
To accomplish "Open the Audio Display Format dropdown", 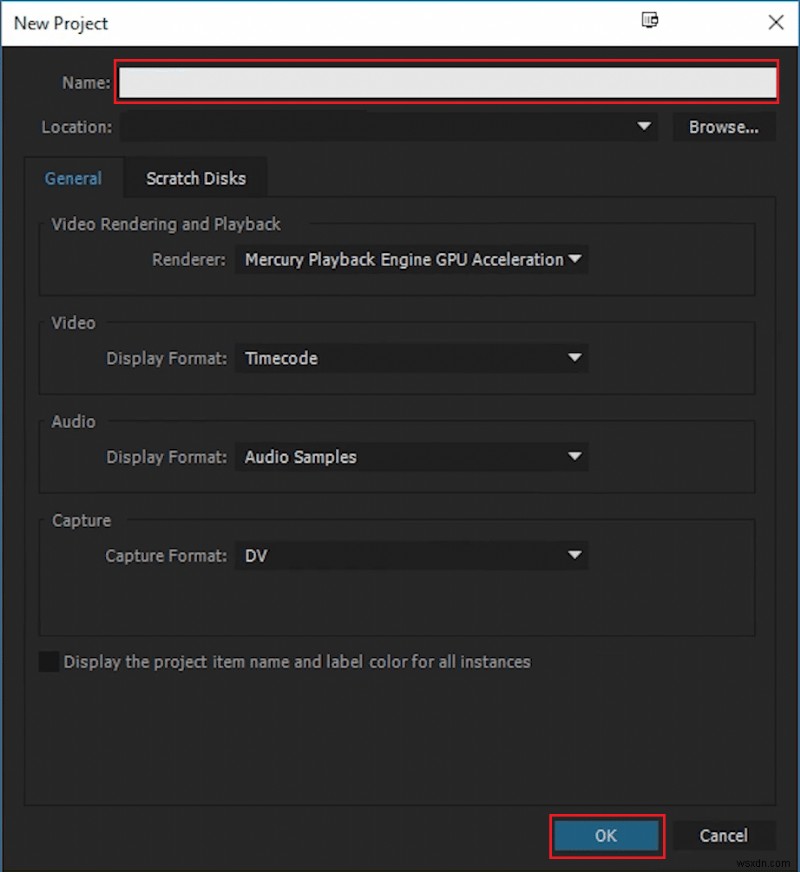I will (x=575, y=457).
